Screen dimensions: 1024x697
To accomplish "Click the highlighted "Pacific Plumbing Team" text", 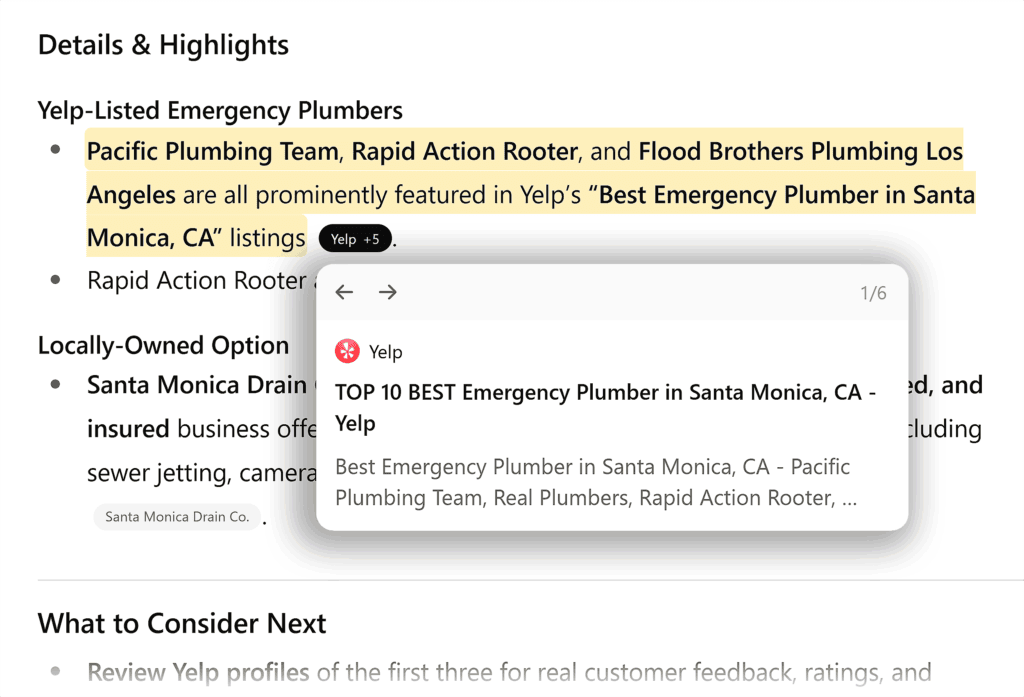I will click(x=212, y=152).
